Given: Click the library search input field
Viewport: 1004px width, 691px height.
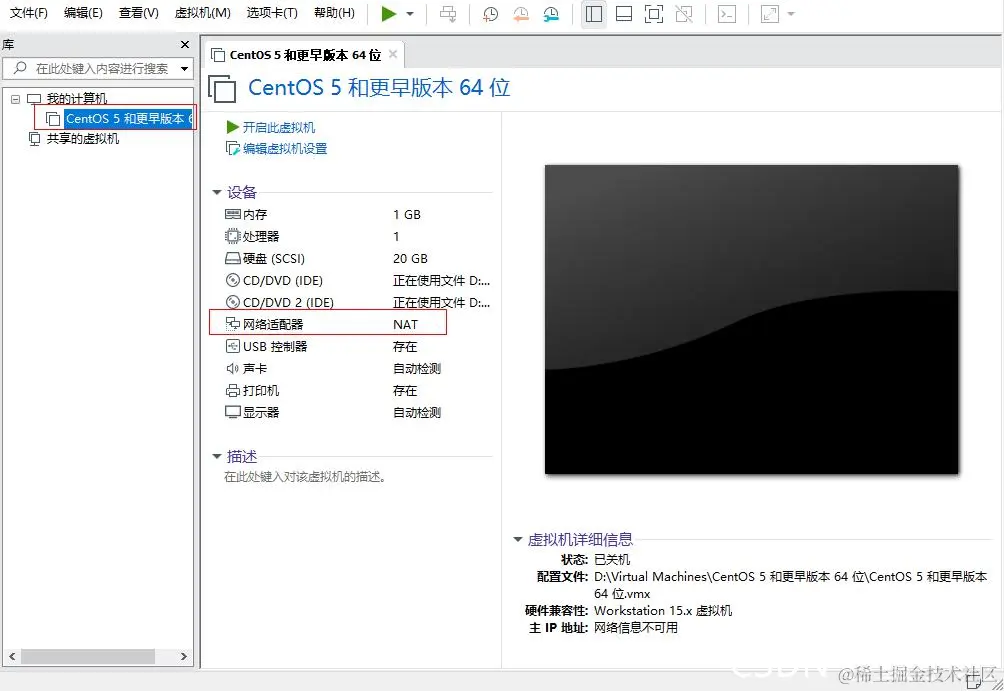Looking at the screenshot, I should (96, 68).
